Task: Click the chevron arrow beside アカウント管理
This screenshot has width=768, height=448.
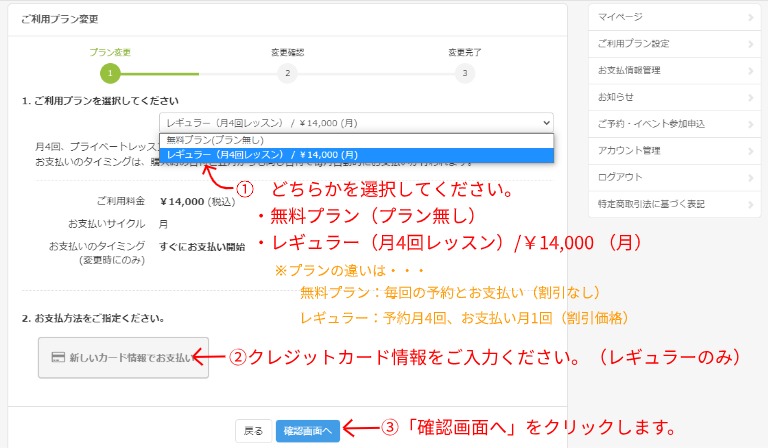Action: click(751, 151)
